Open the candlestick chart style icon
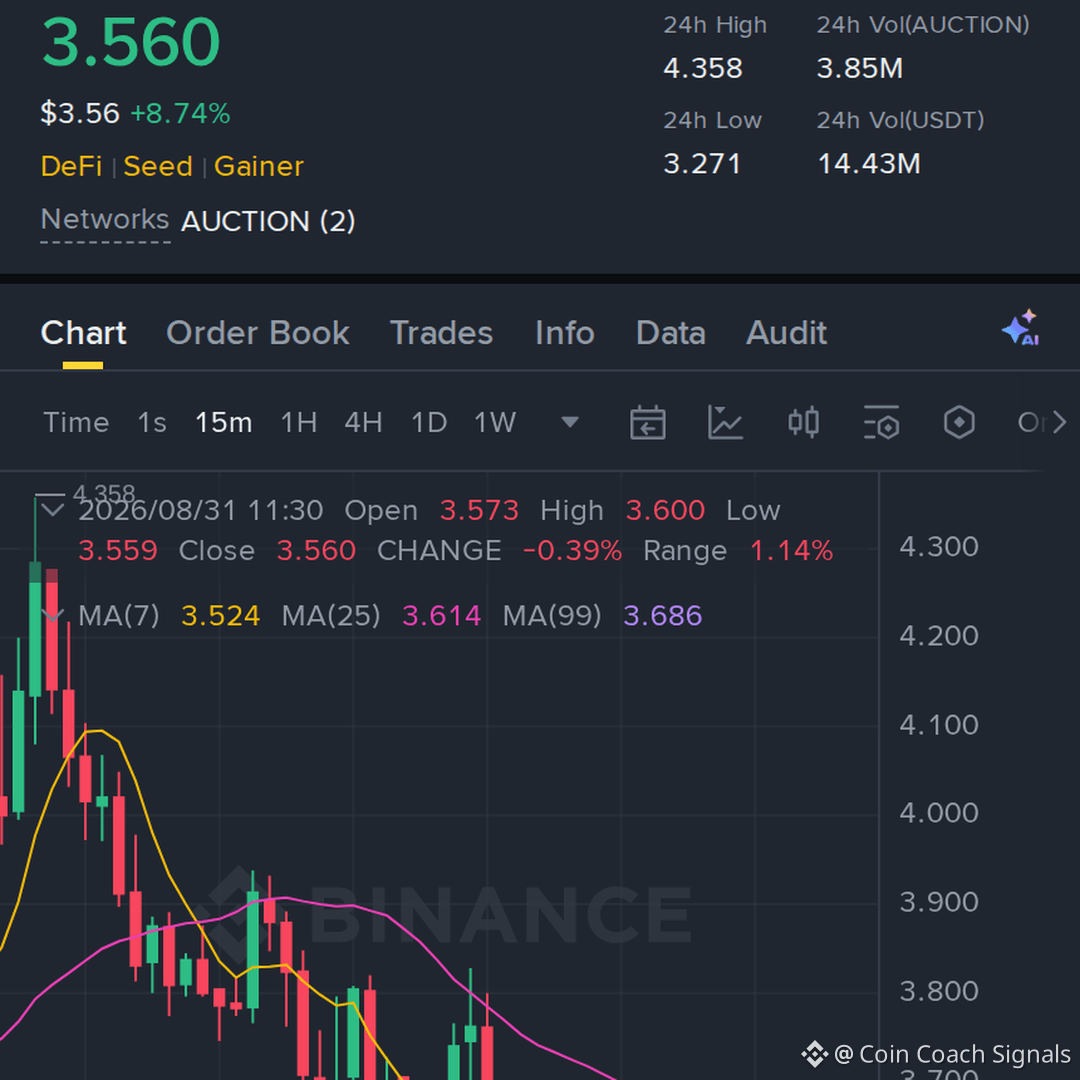 pyautogui.click(x=803, y=422)
